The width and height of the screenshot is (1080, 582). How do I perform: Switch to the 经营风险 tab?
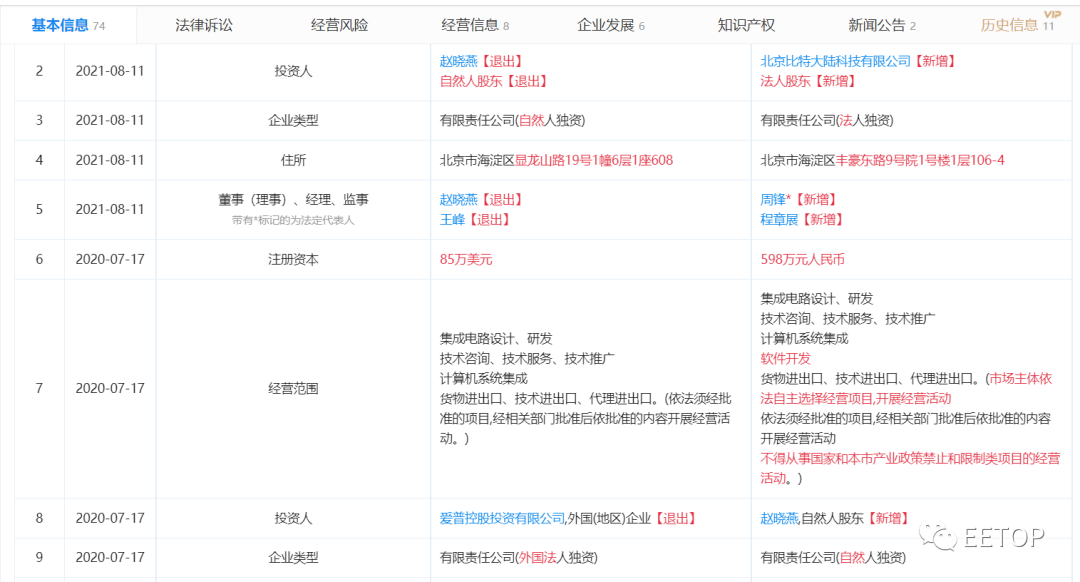click(x=340, y=25)
